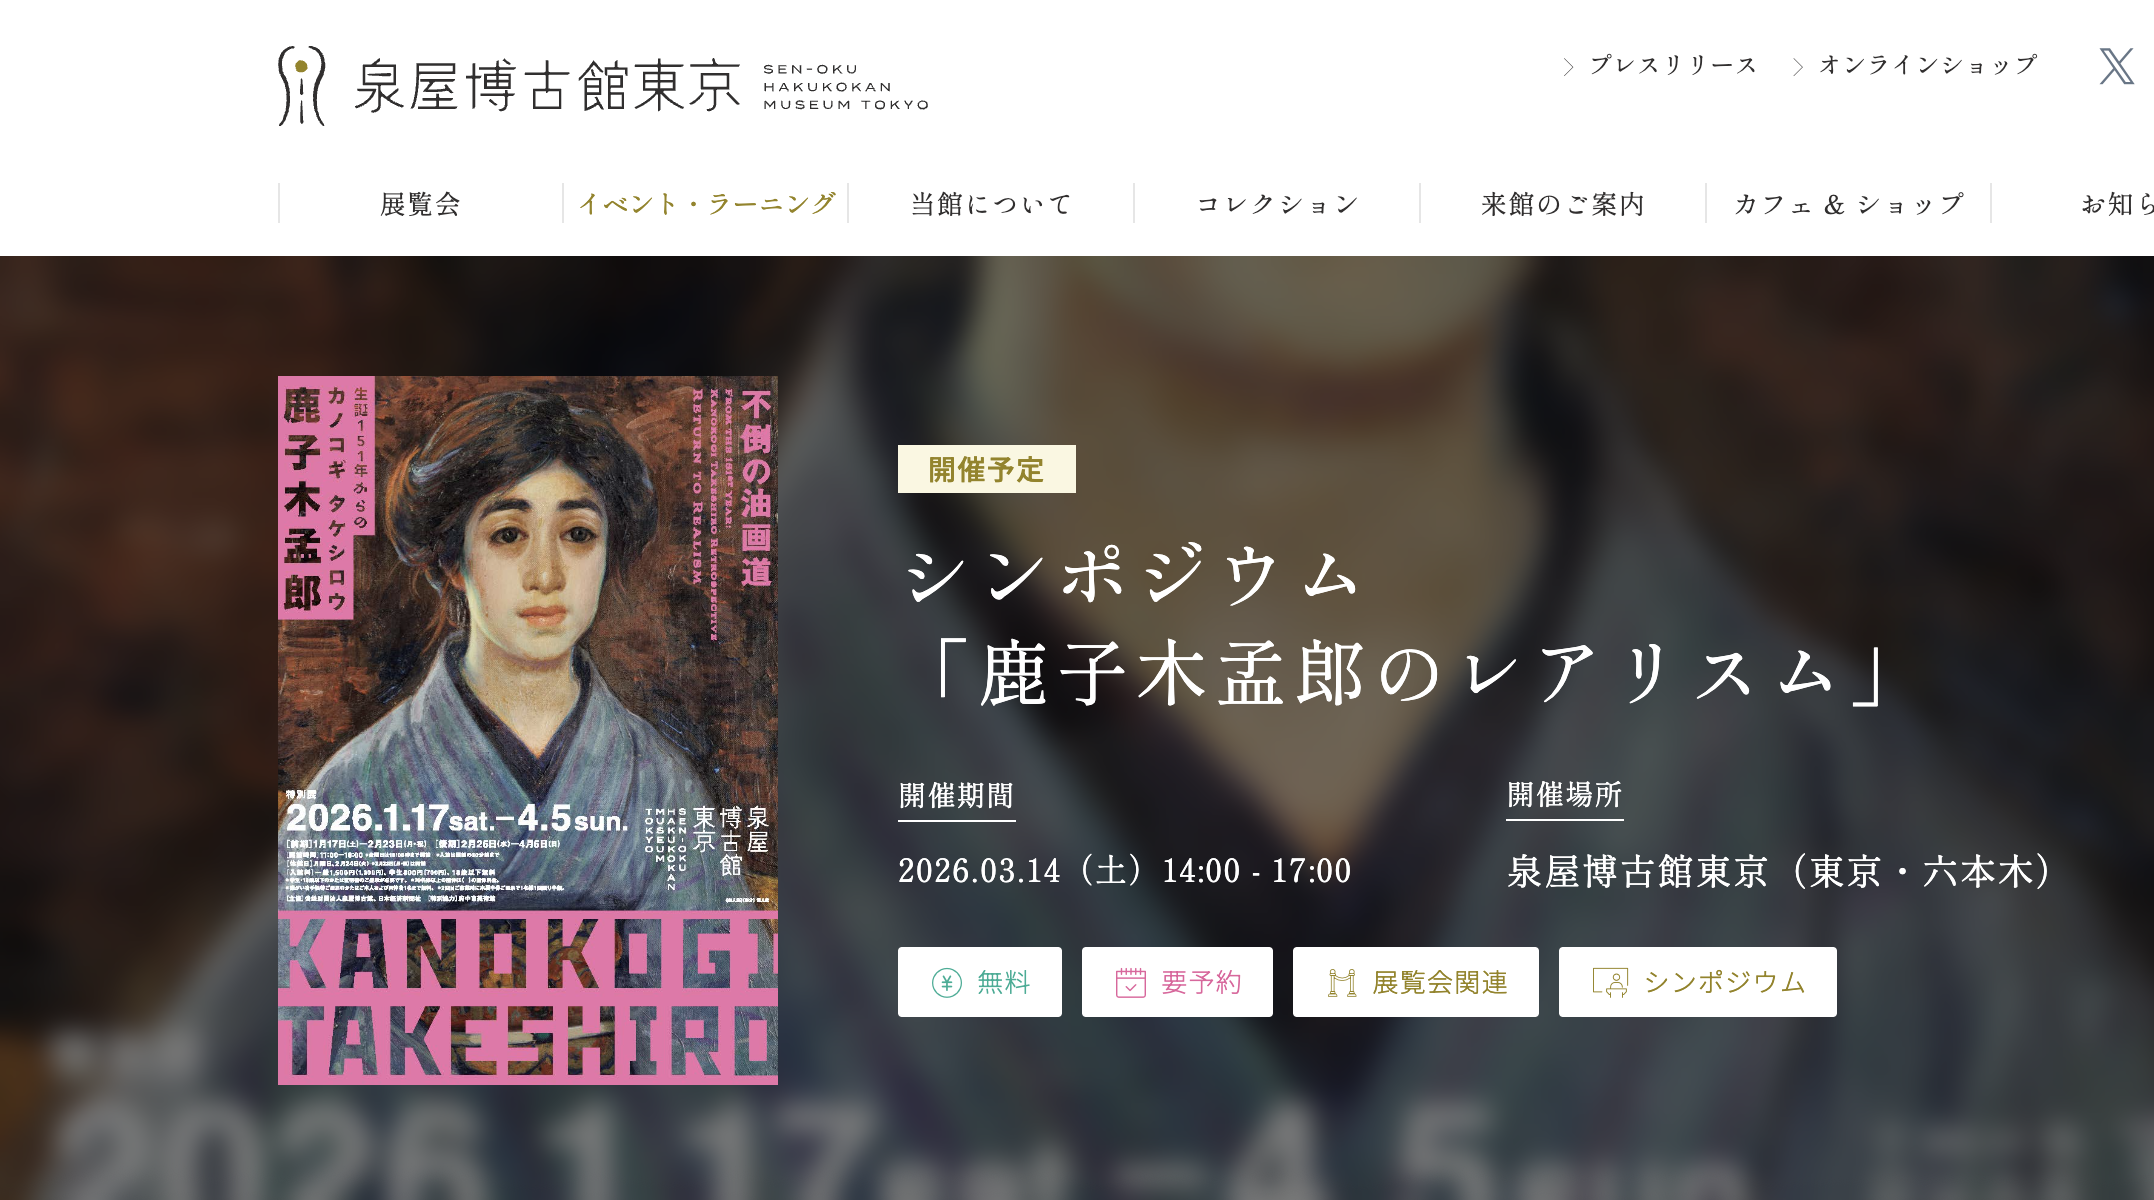Visit the オンラインショップ link

click(x=1928, y=65)
